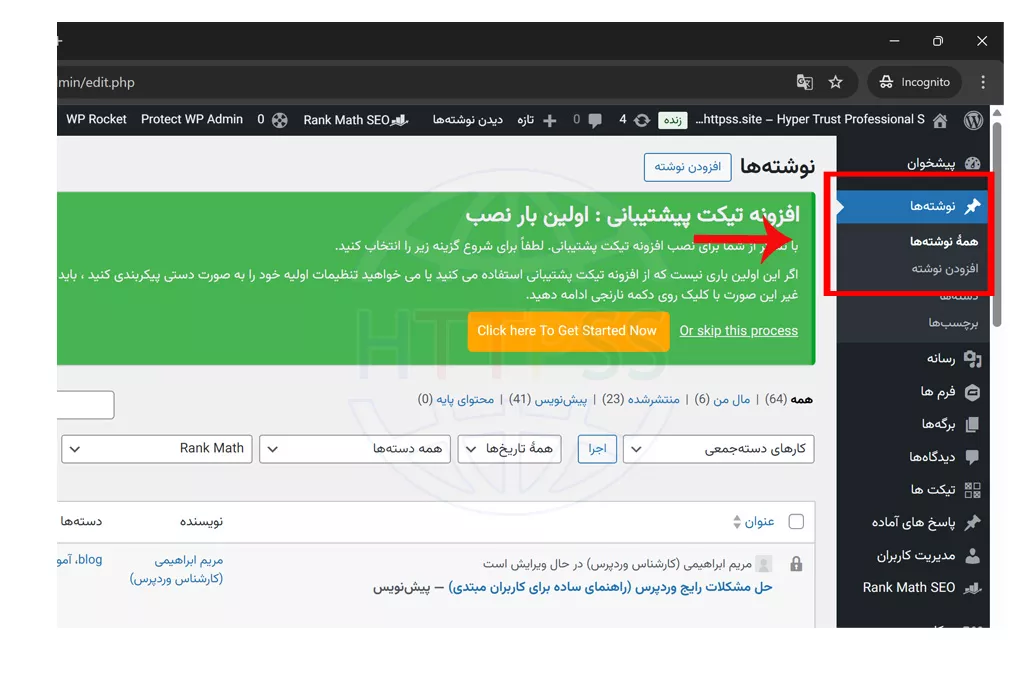Click the افزودن نوشته button beside page title

[688, 167]
